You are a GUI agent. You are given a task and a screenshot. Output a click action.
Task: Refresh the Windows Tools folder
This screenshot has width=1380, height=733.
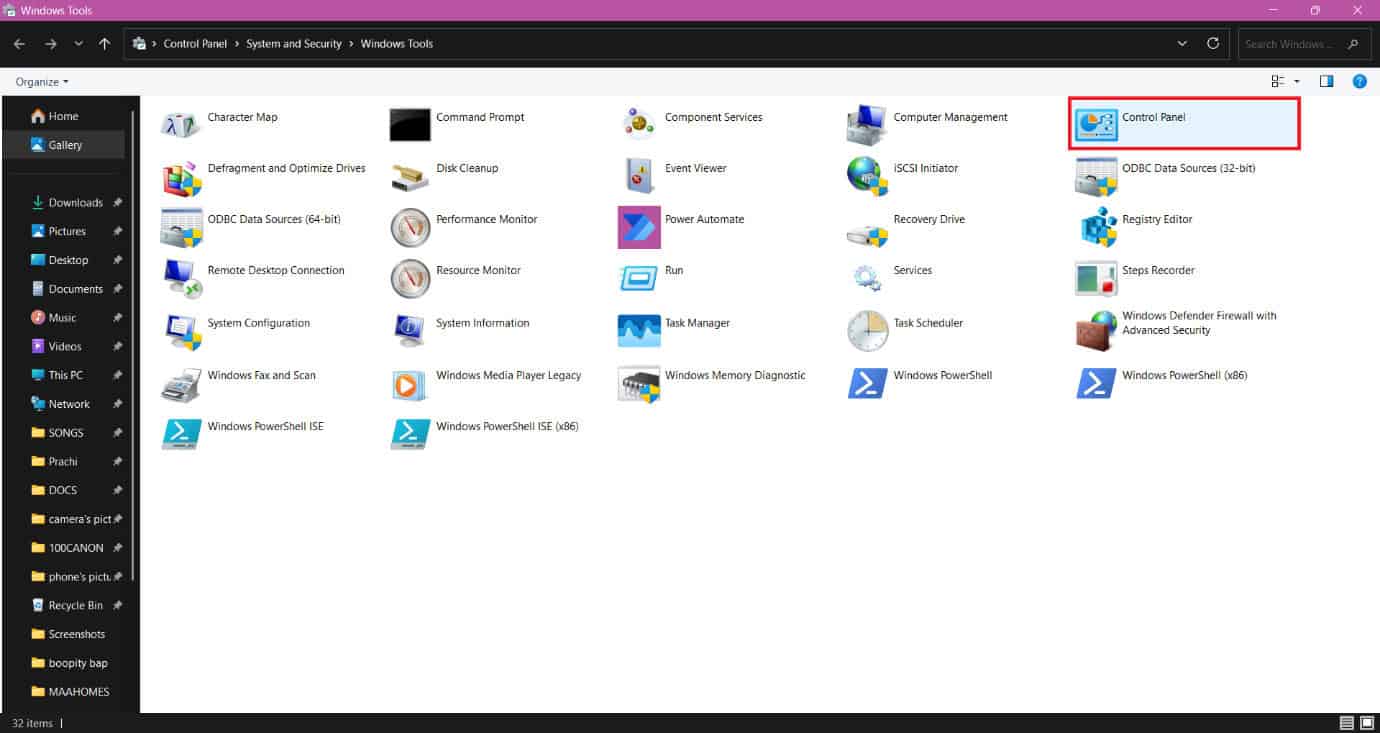(x=1213, y=44)
